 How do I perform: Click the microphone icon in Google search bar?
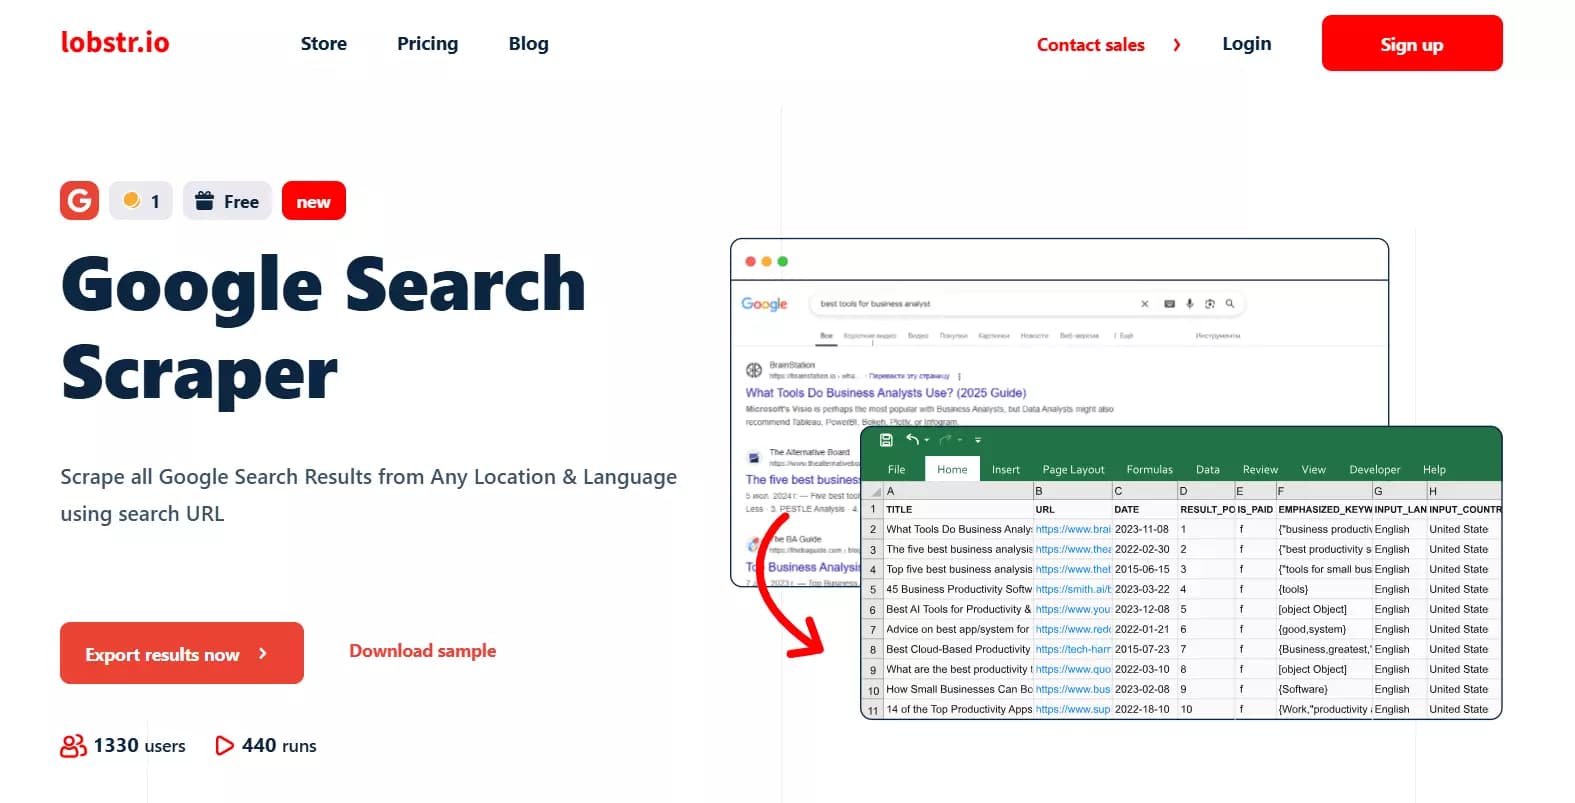coord(1189,304)
